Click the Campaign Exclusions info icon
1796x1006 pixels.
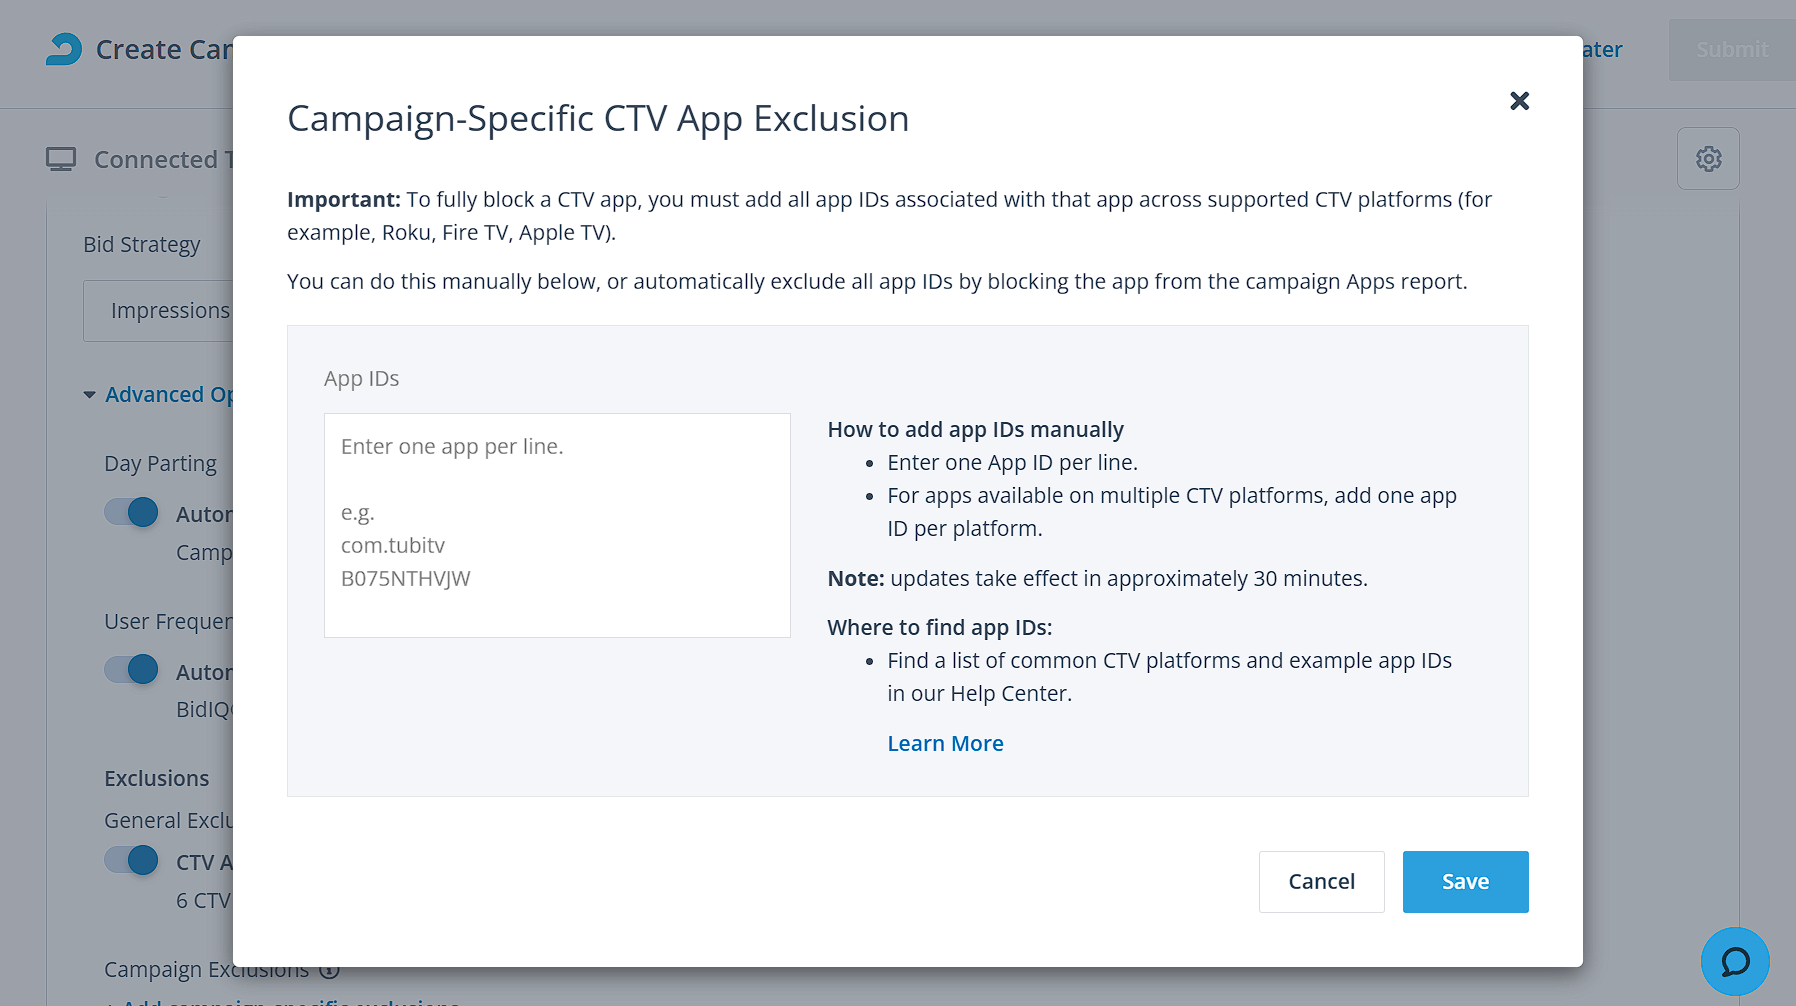(x=329, y=970)
